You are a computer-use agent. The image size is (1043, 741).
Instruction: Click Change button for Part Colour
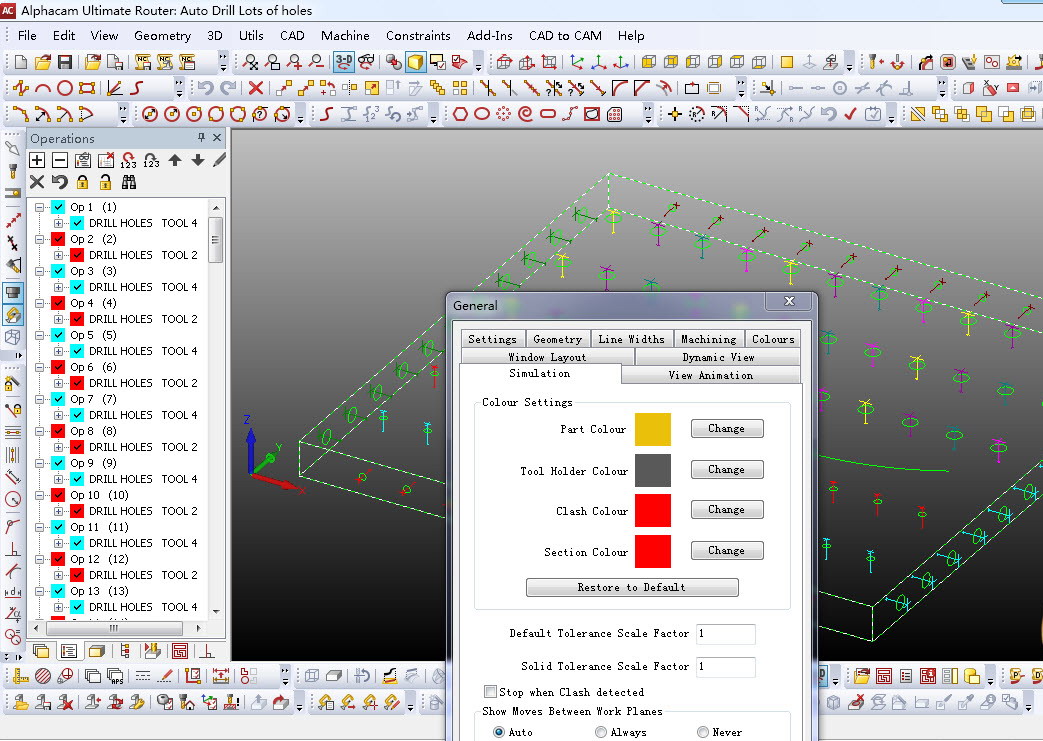[x=726, y=429]
